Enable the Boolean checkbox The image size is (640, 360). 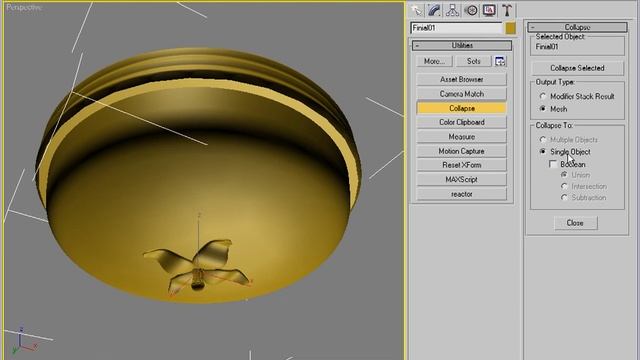[553, 164]
